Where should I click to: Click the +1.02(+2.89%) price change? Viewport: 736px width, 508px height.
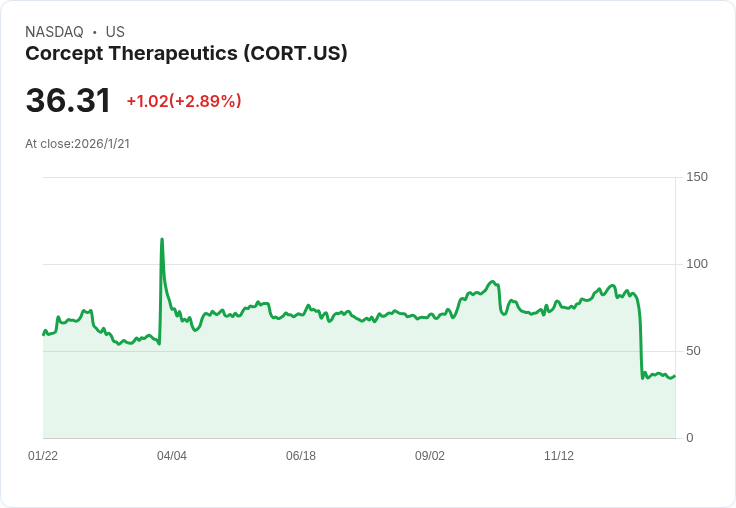pyautogui.click(x=184, y=101)
